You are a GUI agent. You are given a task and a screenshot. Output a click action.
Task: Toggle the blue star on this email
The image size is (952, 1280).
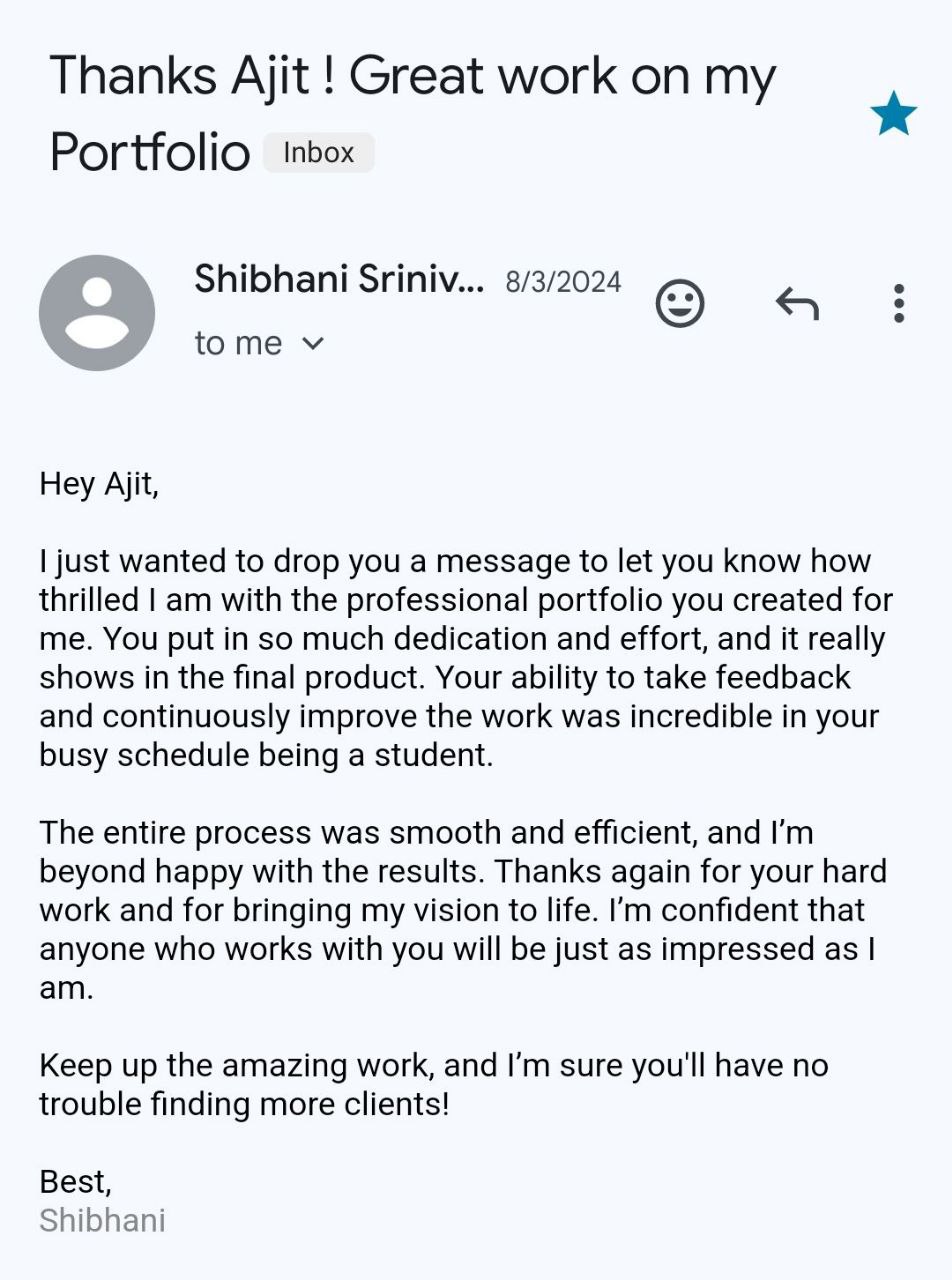pyautogui.click(x=893, y=113)
